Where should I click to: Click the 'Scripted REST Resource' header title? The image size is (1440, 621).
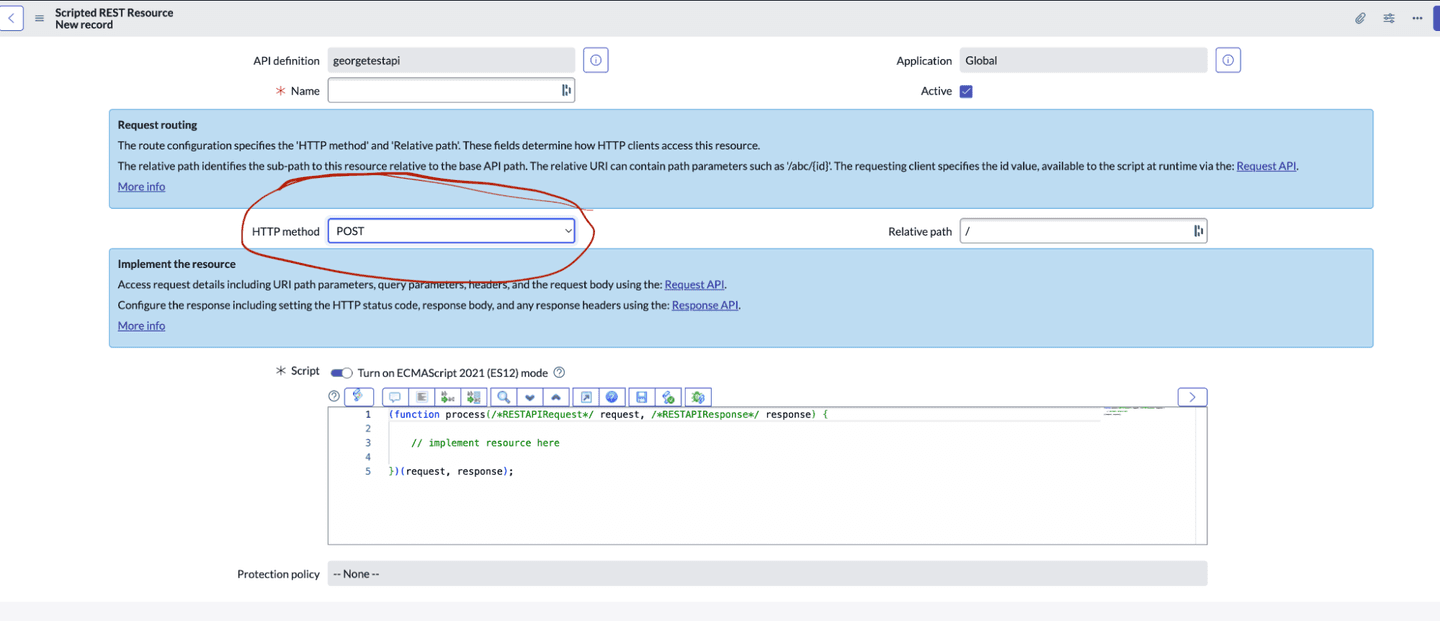[x=114, y=13]
